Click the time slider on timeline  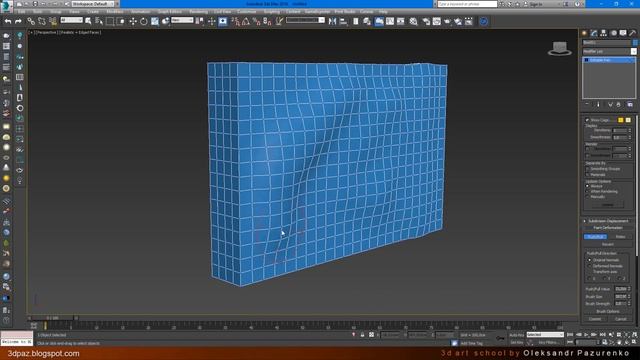click(52, 318)
